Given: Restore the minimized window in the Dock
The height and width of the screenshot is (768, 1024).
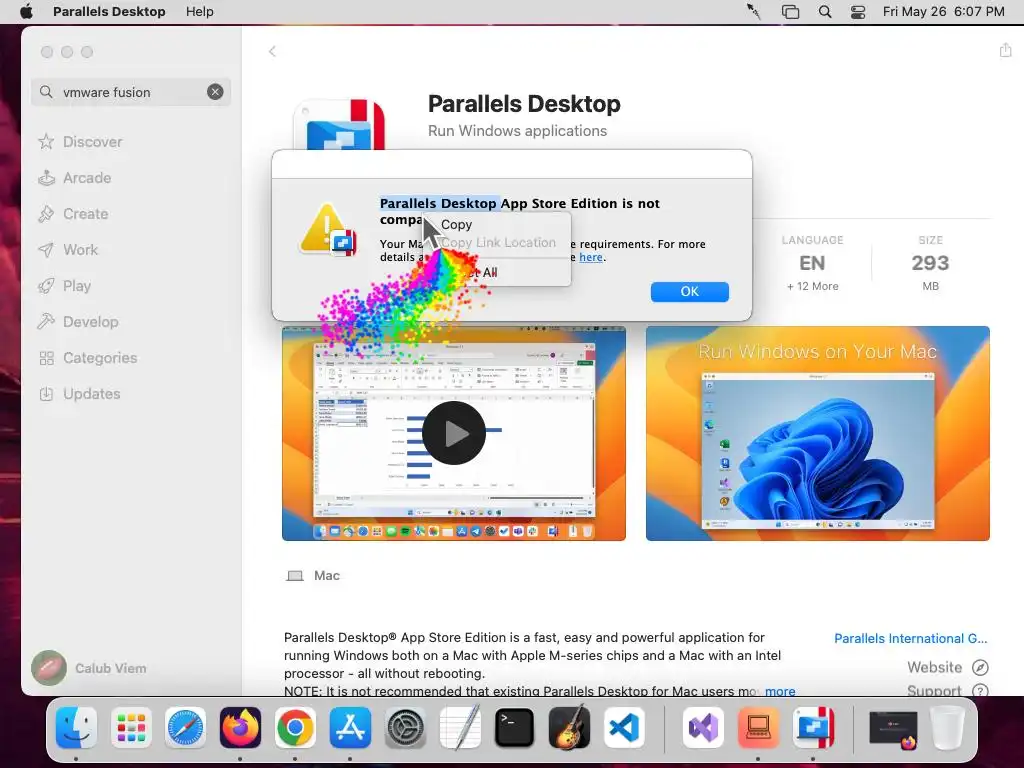Looking at the screenshot, I should [x=893, y=728].
